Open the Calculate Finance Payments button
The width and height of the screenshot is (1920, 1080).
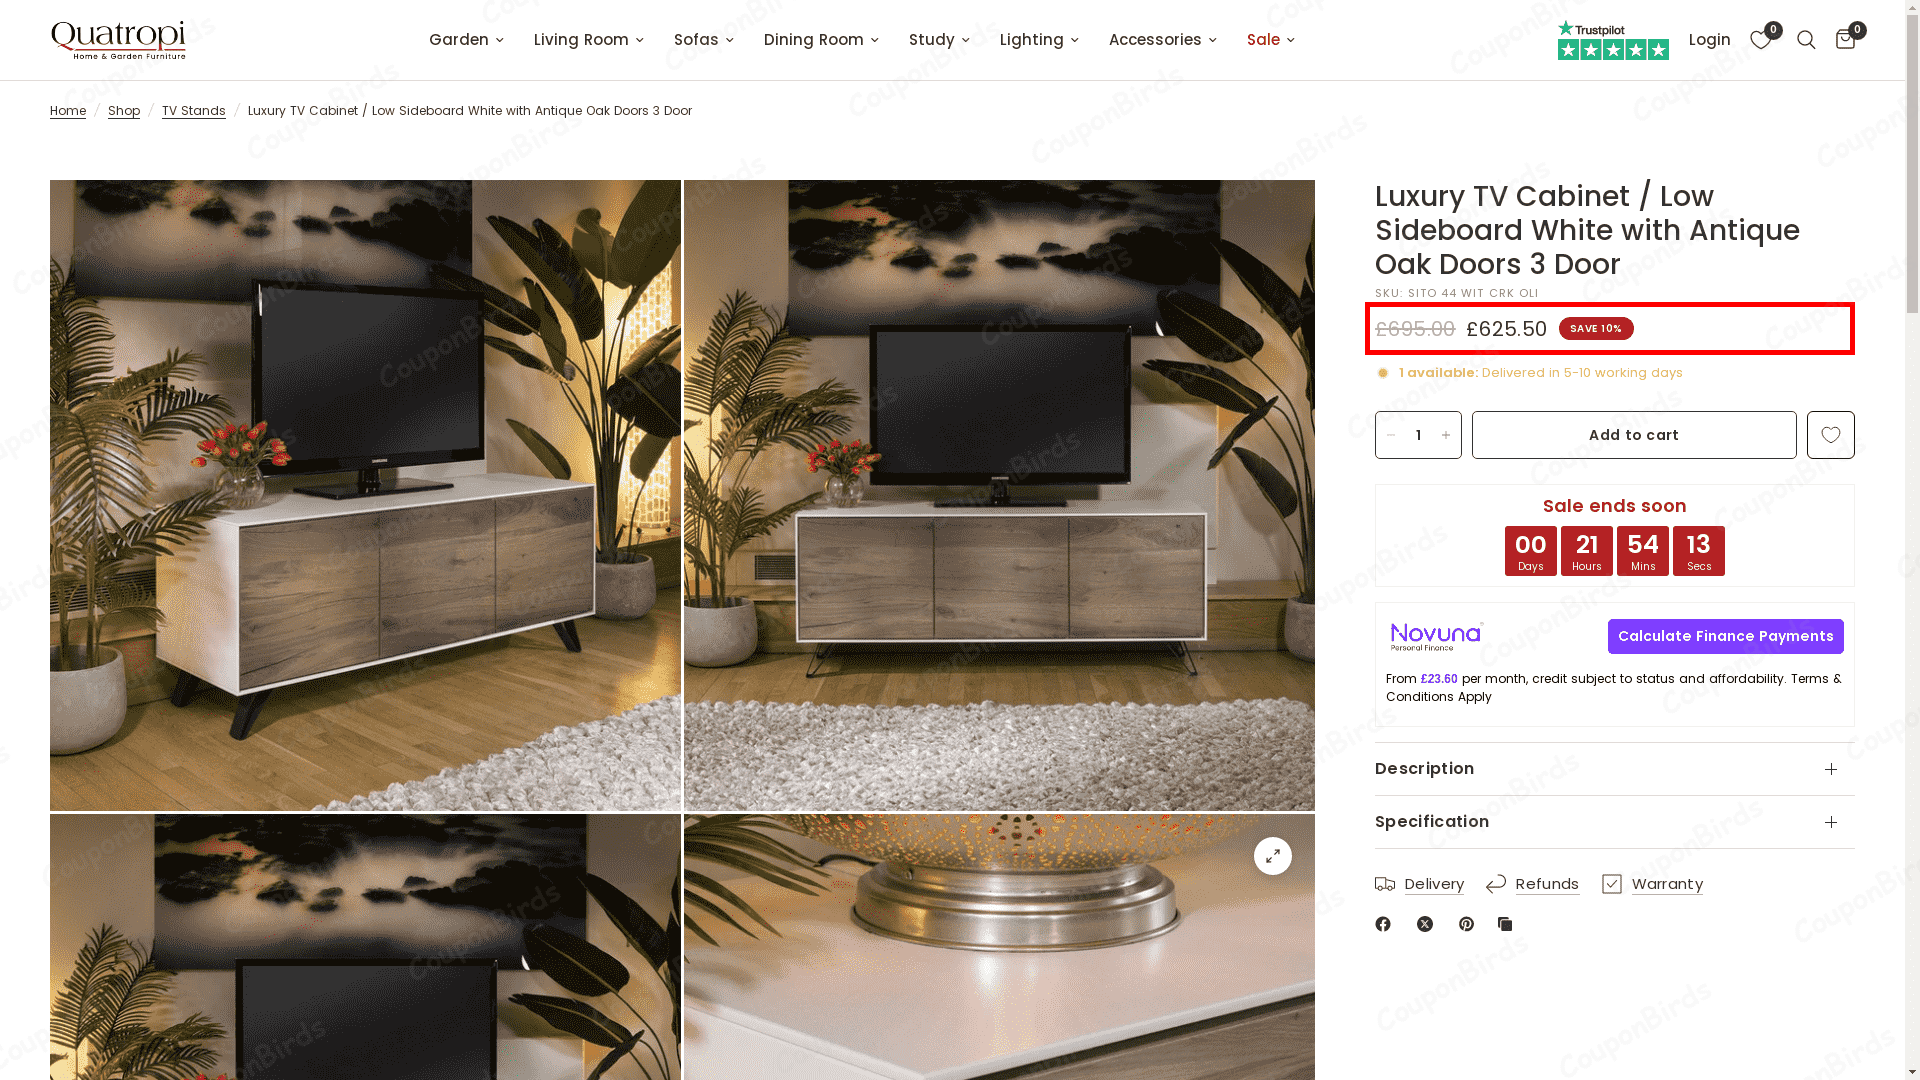[1725, 636]
